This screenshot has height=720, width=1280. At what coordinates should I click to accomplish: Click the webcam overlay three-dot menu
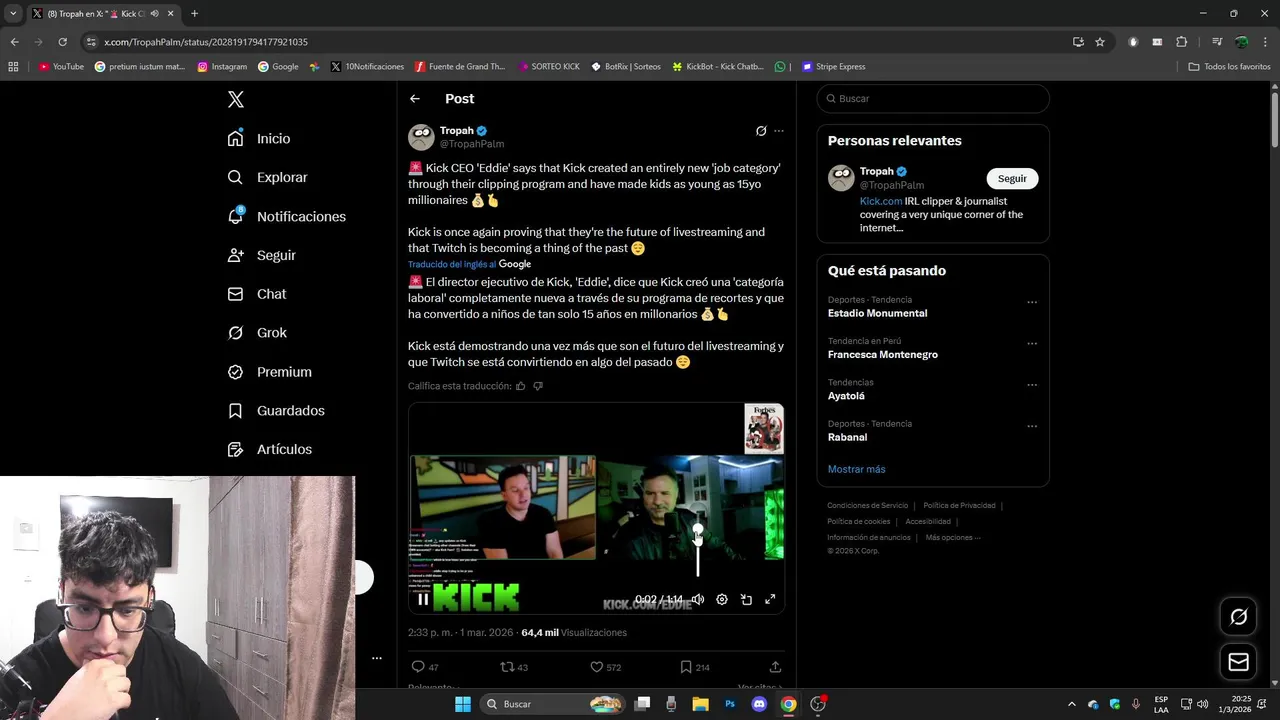[377, 658]
